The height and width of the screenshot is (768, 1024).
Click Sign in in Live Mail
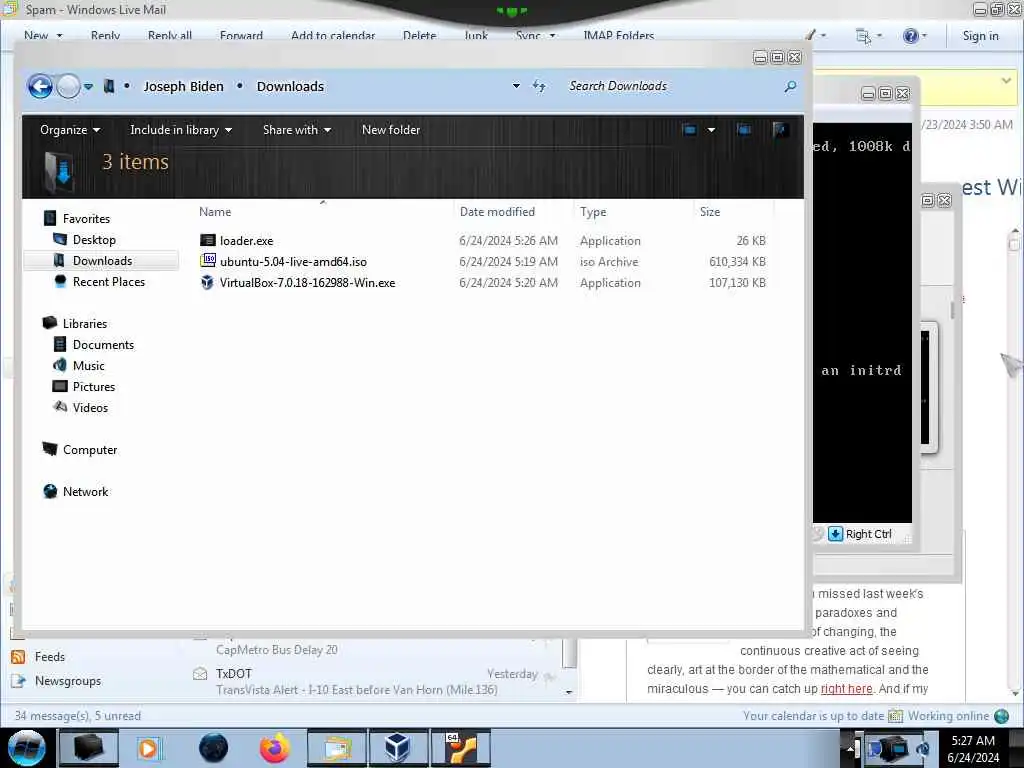click(980, 36)
